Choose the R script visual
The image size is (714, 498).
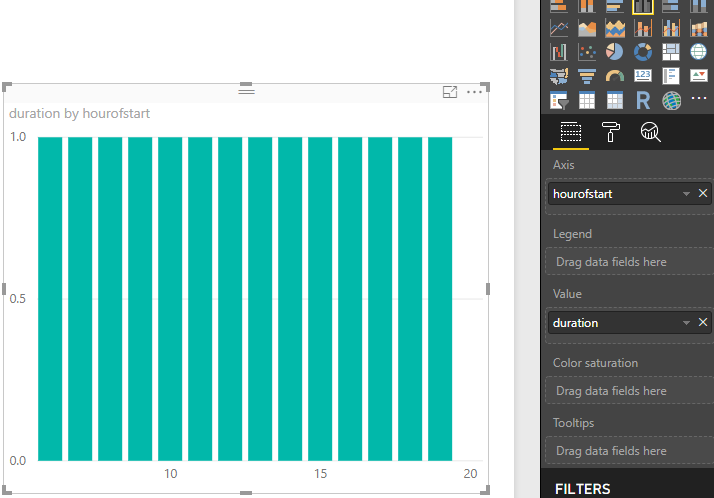[x=643, y=101]
